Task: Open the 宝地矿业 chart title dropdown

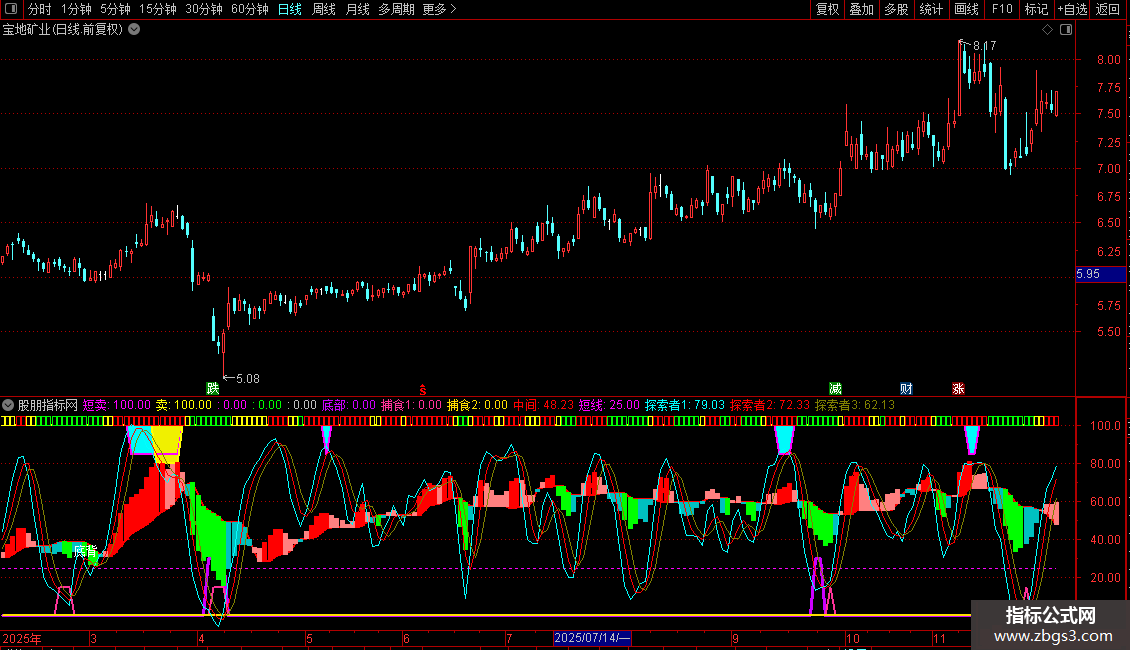Action: click(x=134, y=30)
